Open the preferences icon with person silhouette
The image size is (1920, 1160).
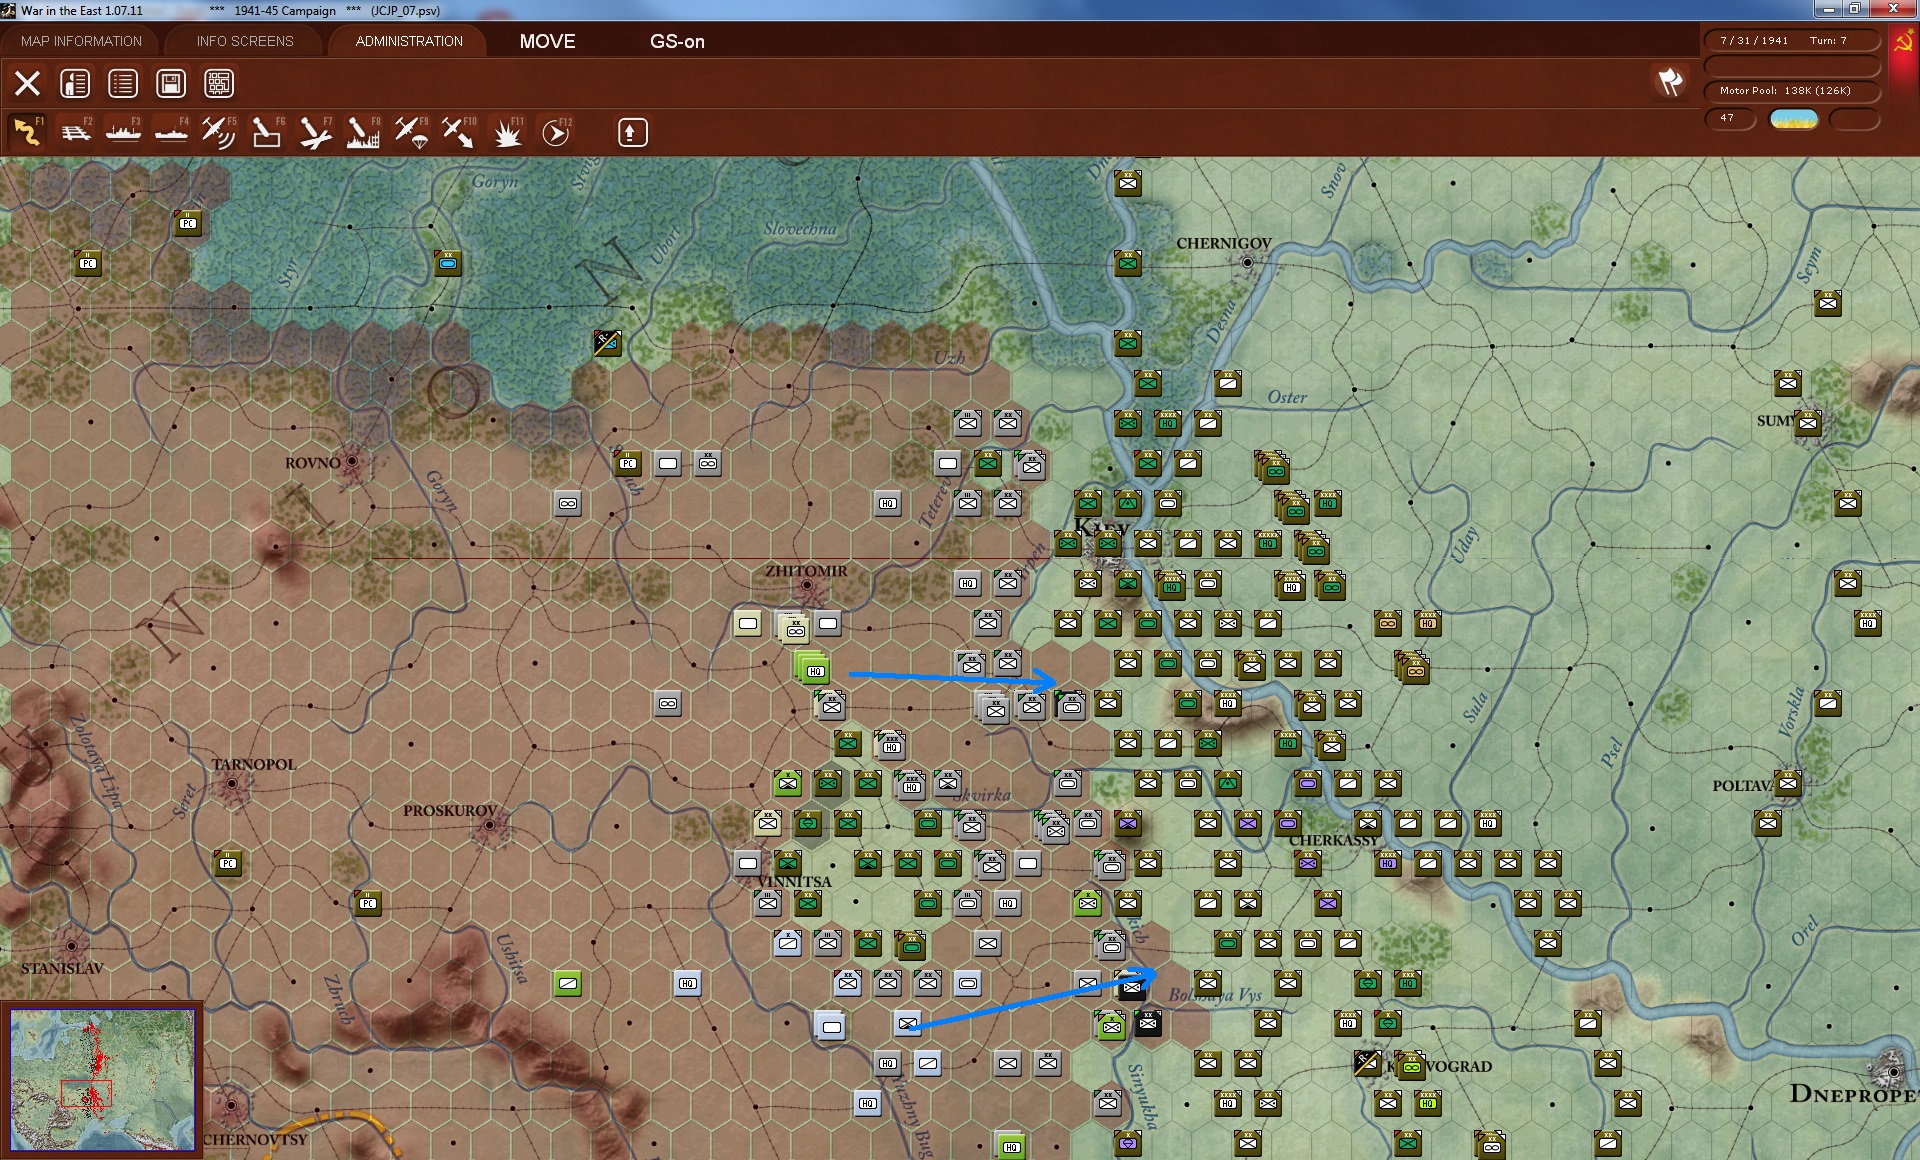click(x=75, y=83)
